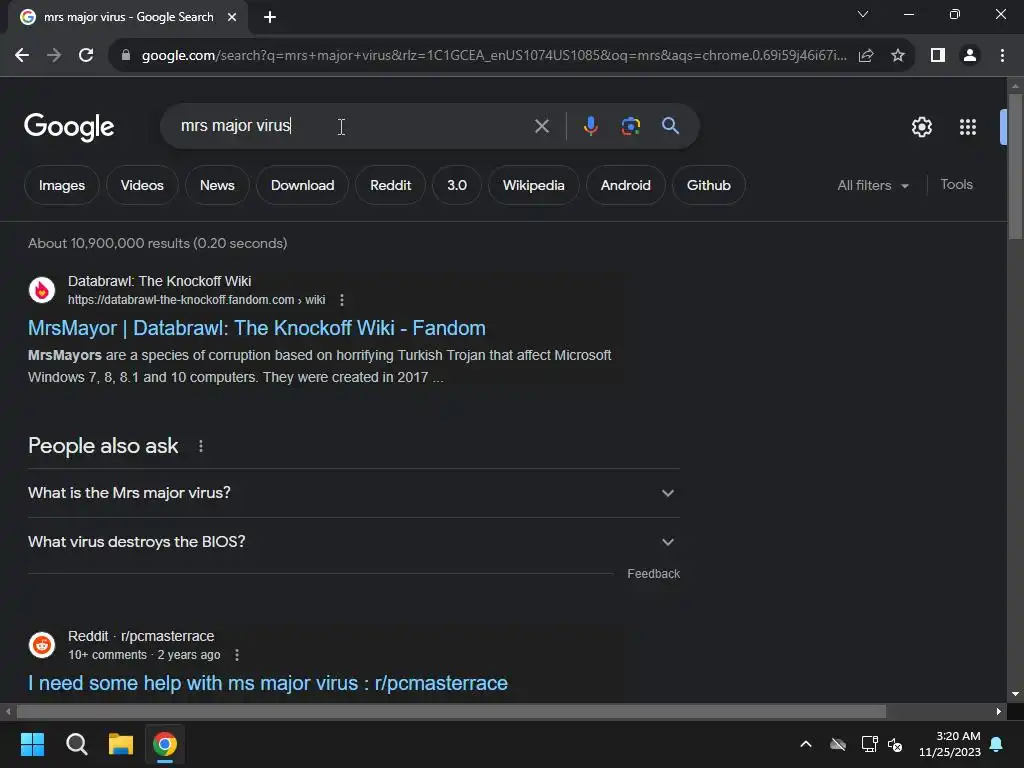Open MrsMayor Databrawl Fandom result
The image size is (1024, 768).
click(257, 328)
